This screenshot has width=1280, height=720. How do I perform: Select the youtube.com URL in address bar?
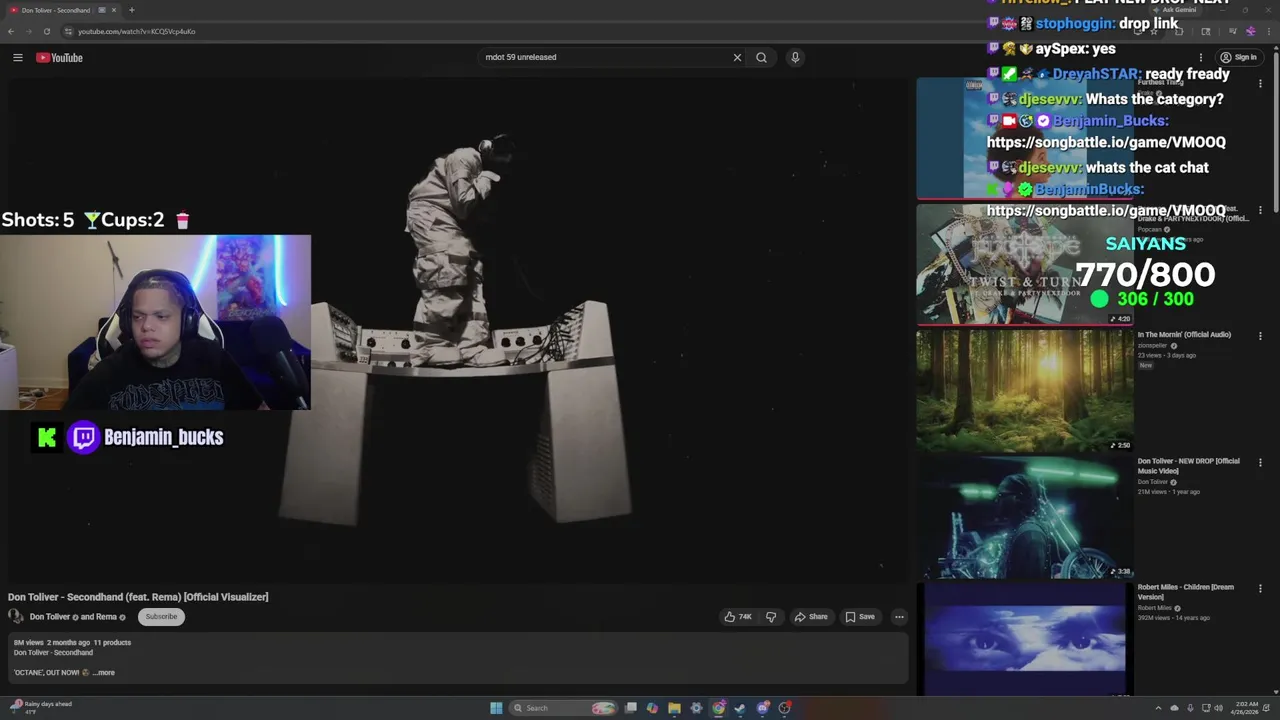tap(137, 31)
